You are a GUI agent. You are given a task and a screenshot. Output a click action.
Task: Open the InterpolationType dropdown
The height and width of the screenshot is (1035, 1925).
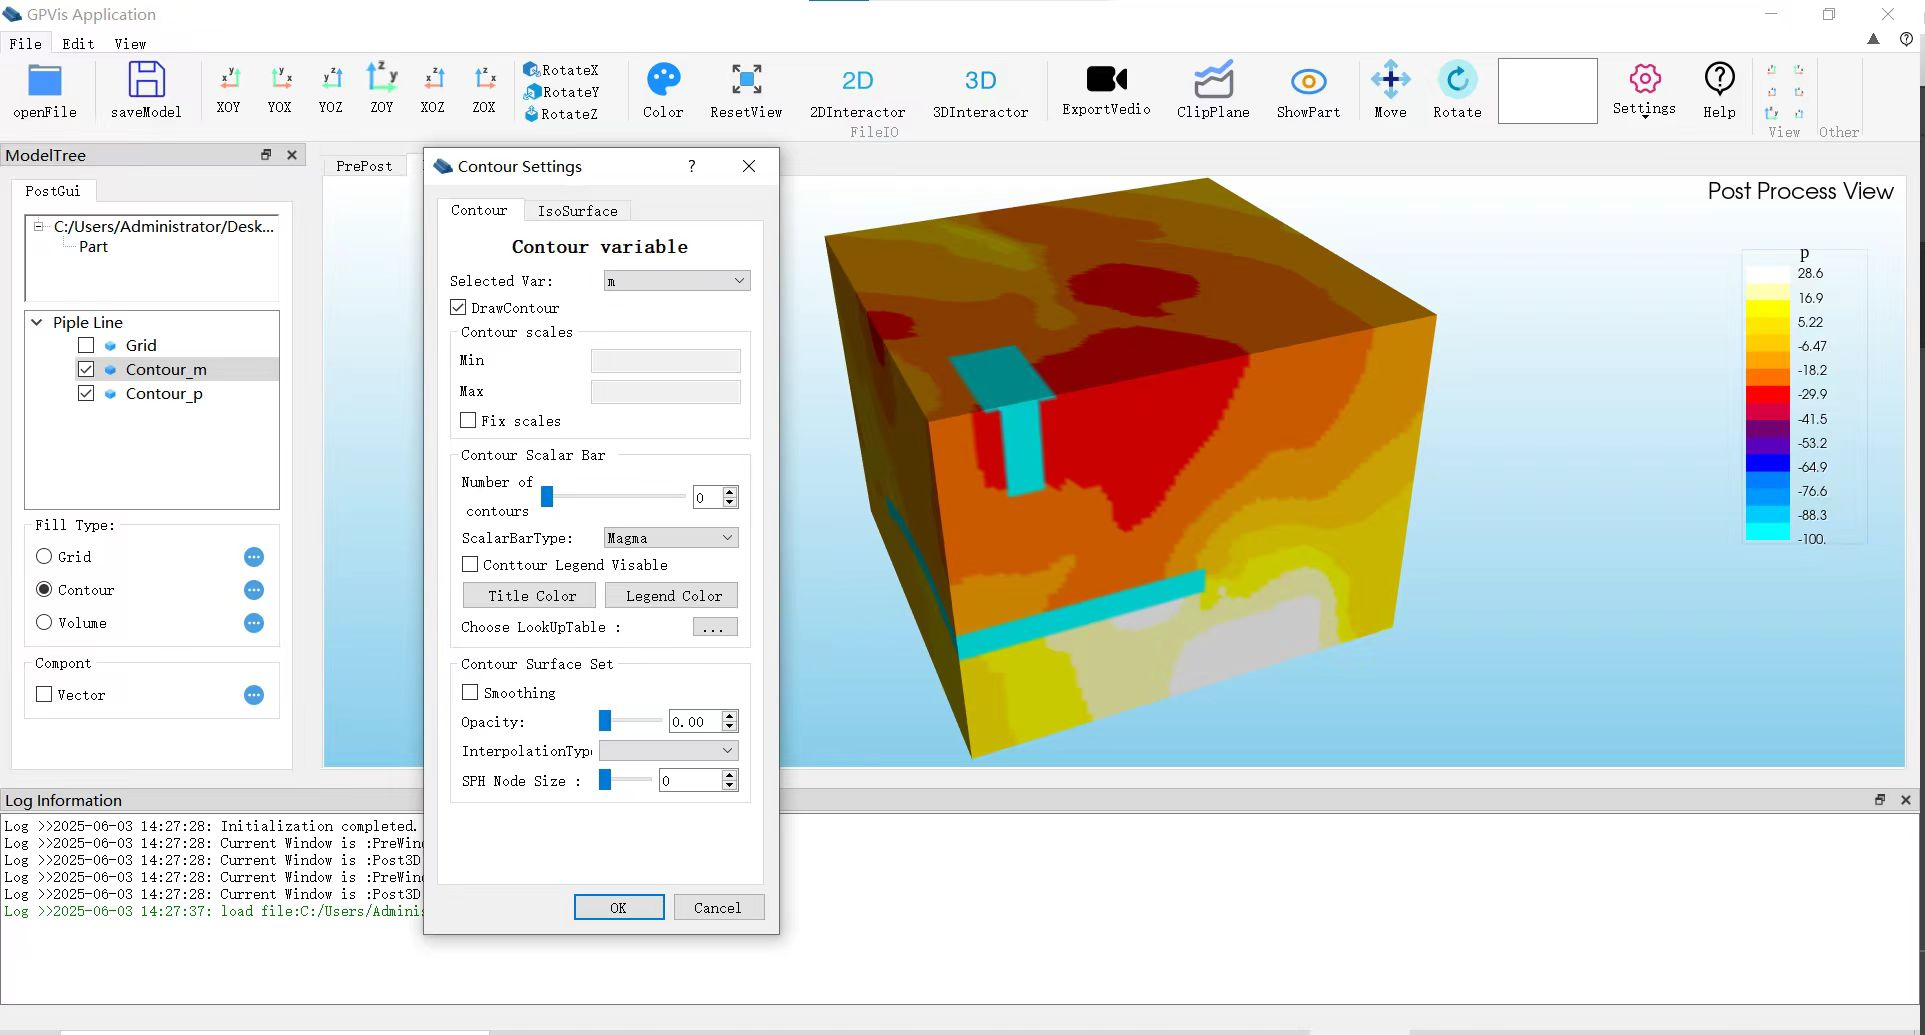tap(668, 750)
